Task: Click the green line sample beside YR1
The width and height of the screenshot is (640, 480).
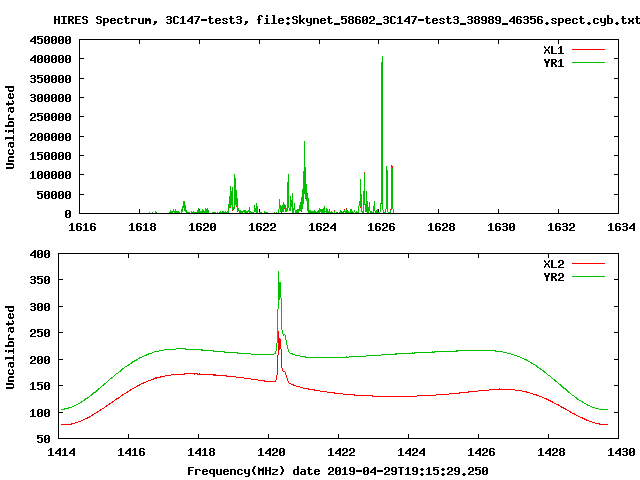Action: click(x=588, y=63)
